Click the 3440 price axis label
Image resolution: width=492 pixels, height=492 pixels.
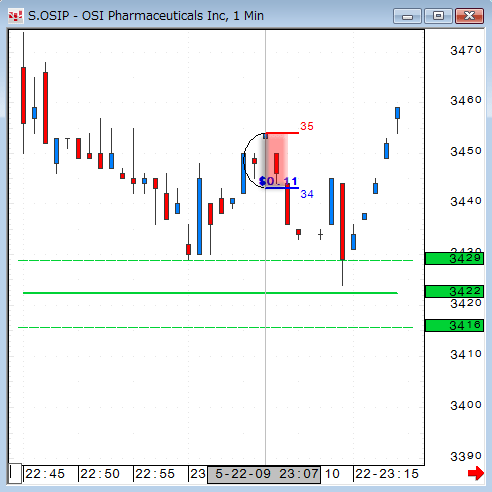(466, 201)
